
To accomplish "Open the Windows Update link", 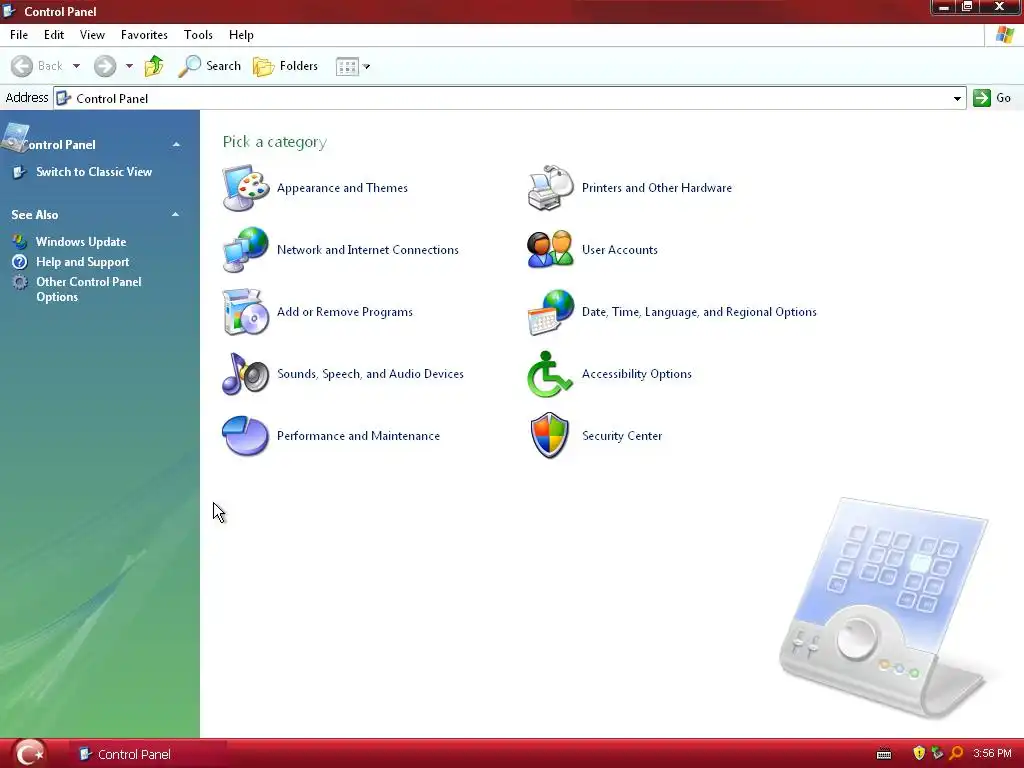I will (81, 242).
